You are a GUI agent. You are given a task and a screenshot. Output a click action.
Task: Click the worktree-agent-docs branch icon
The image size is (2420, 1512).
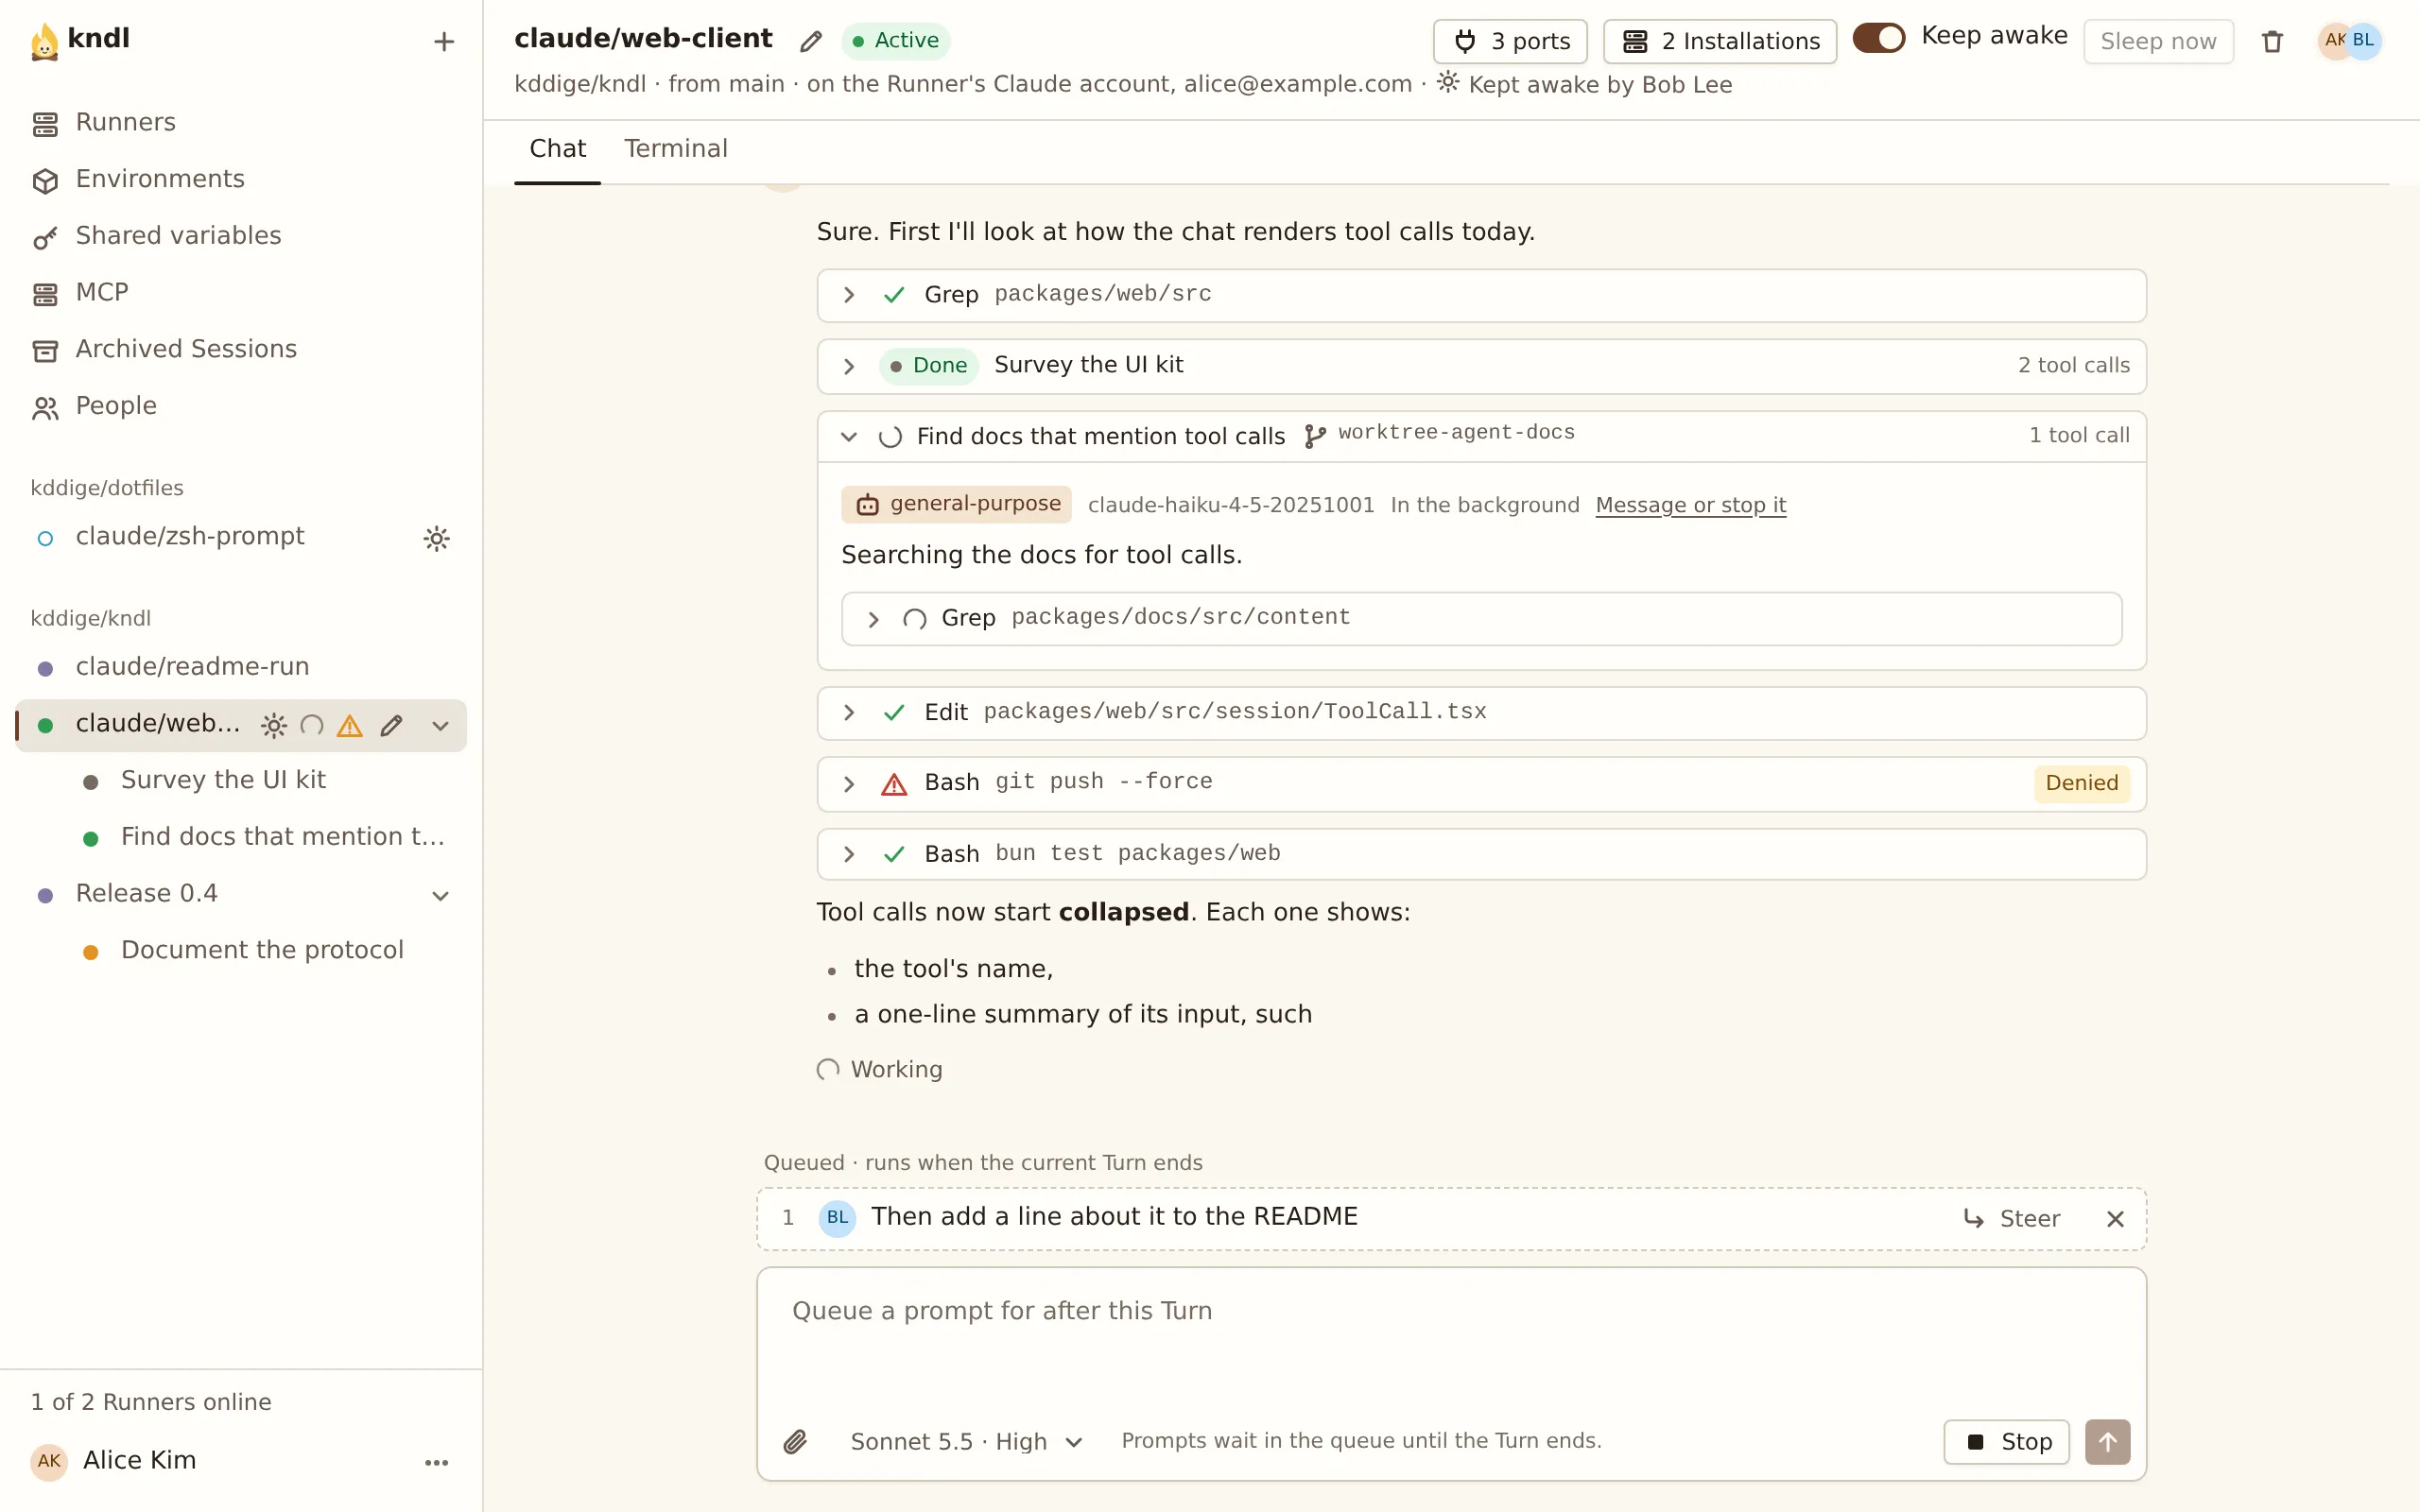click(x=1314, y=436)
